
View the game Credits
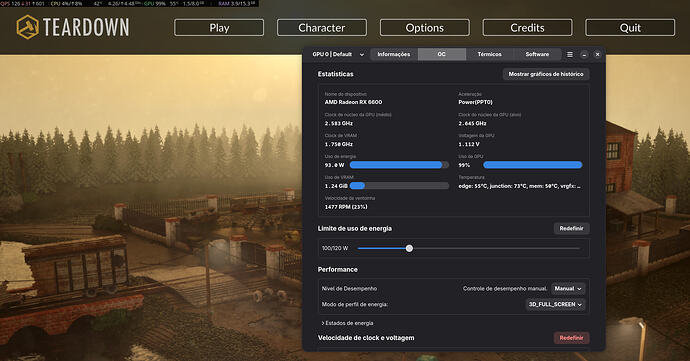click(x=528, y=28)
